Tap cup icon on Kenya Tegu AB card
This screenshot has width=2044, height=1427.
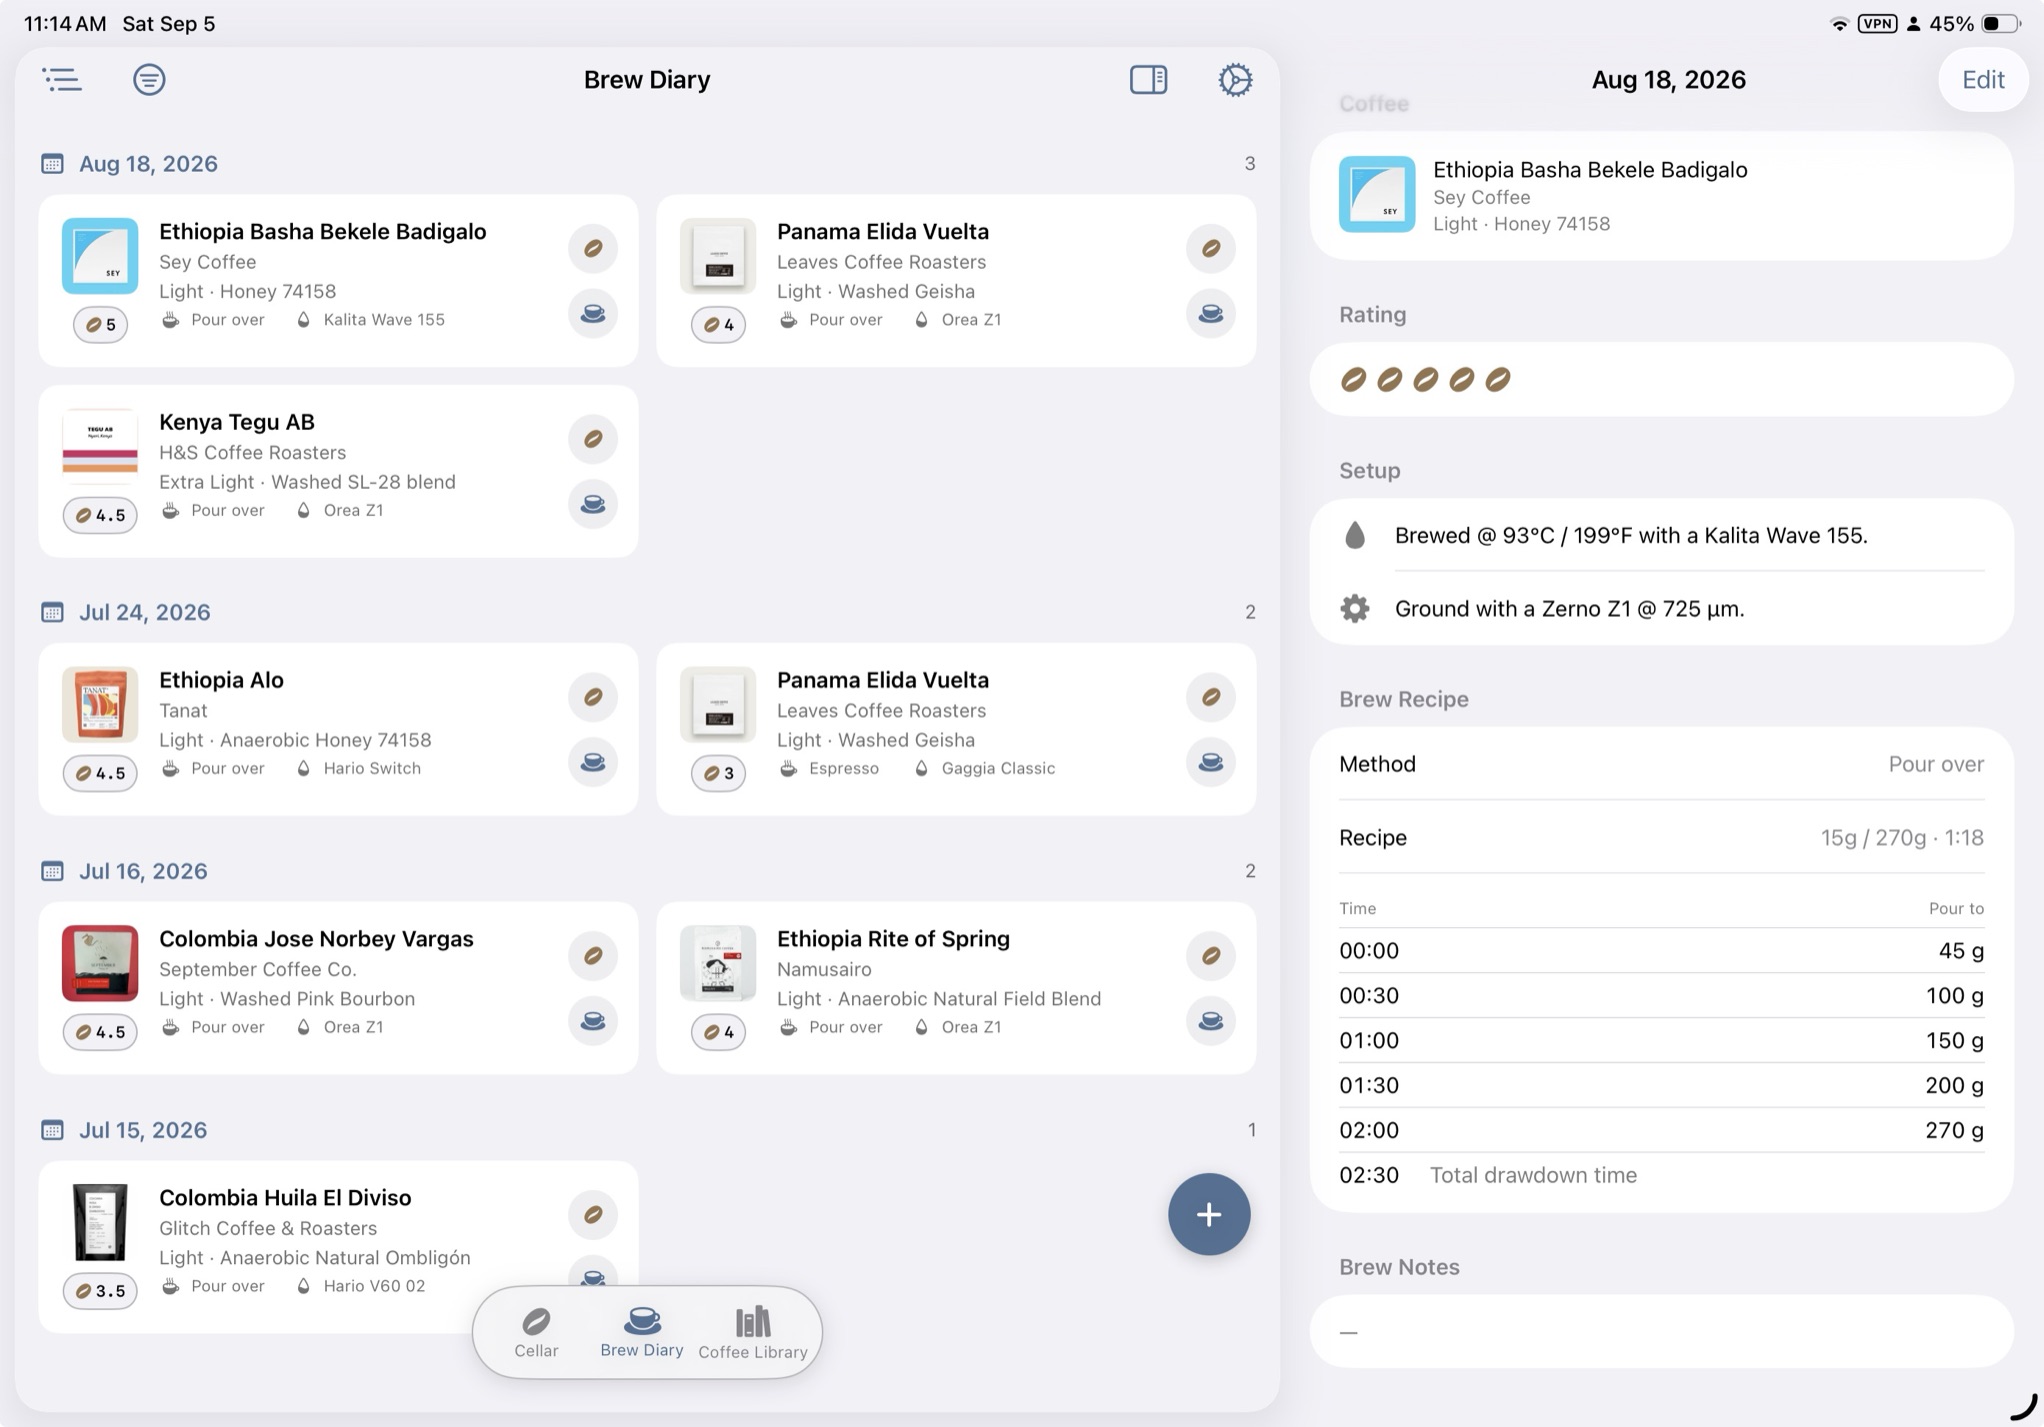click(x=593, y=504)
